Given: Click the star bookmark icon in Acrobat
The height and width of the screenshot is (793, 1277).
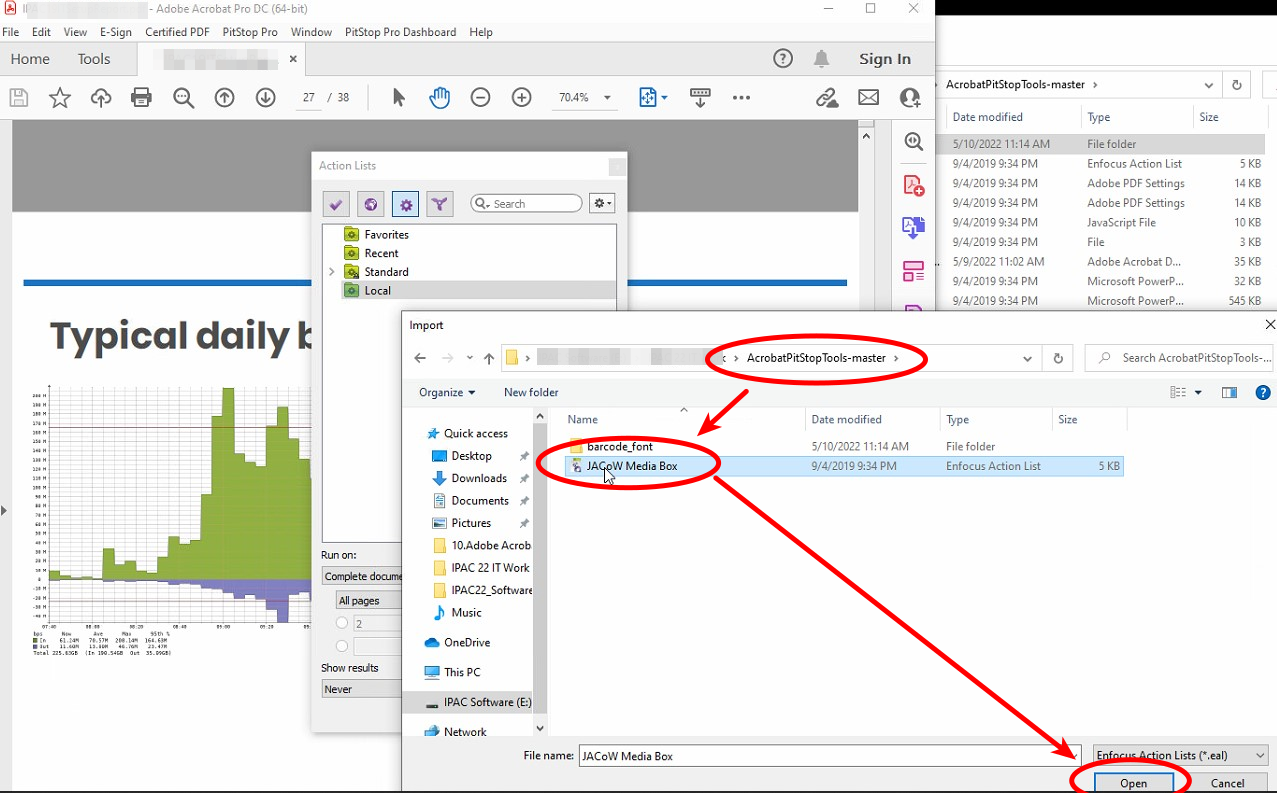Looking at the screenshot, I should click(x=60, y=97).
